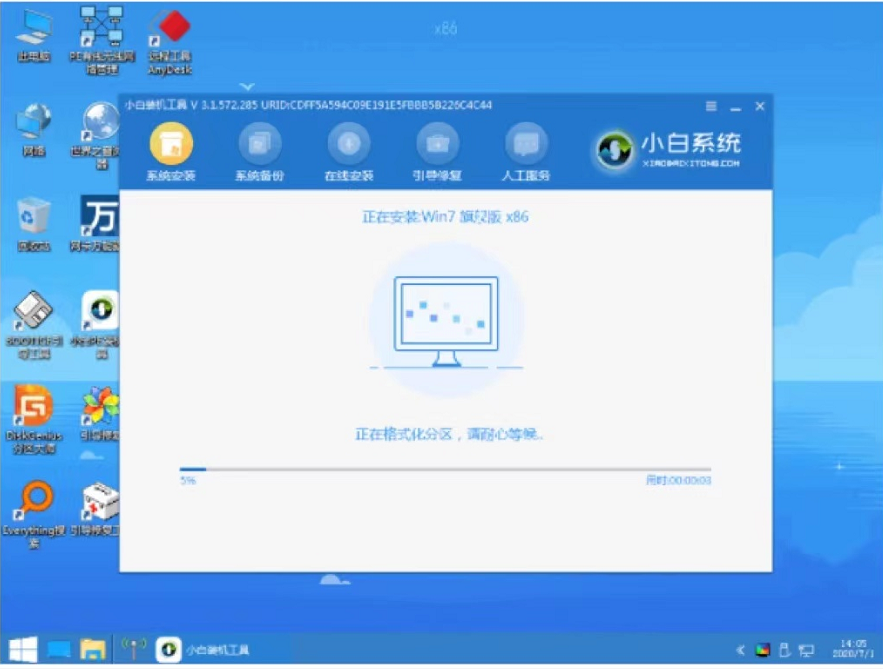883x669 pixels.
Task: Open the PE network manager desktop icon
Action: (102, 41)
